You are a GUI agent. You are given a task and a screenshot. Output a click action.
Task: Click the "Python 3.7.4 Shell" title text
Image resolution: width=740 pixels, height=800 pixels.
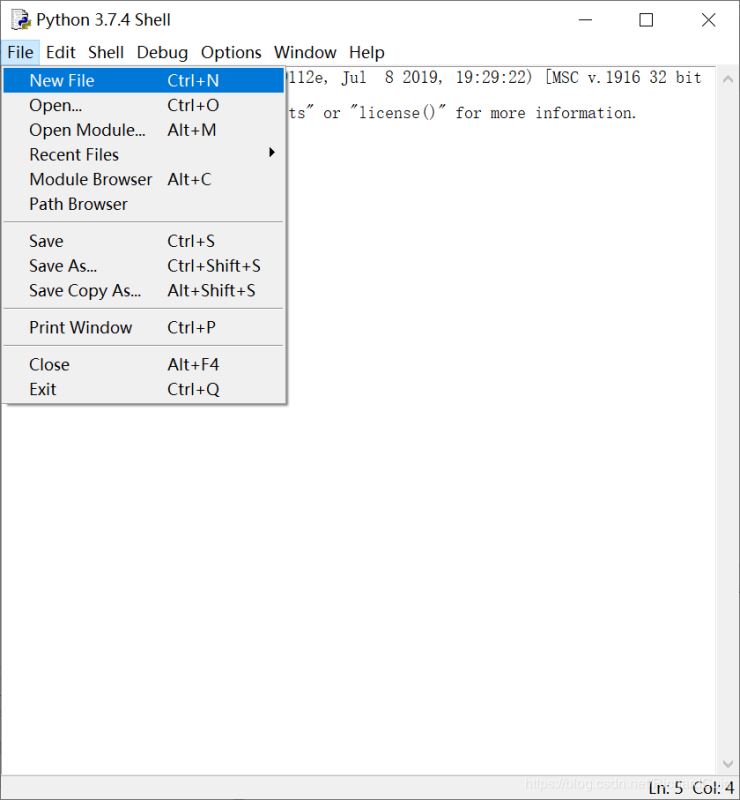(x=104, y=20)
